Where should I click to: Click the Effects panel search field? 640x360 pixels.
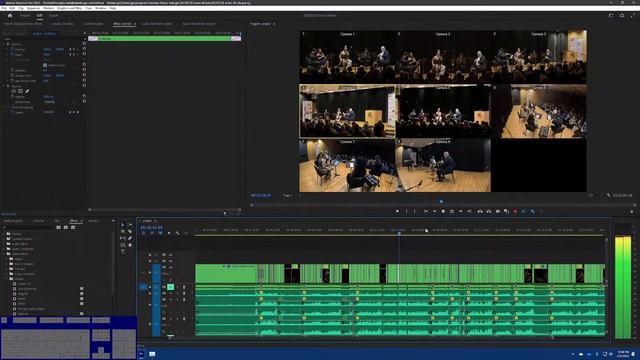pyautogui.click(x=28, y=227)
